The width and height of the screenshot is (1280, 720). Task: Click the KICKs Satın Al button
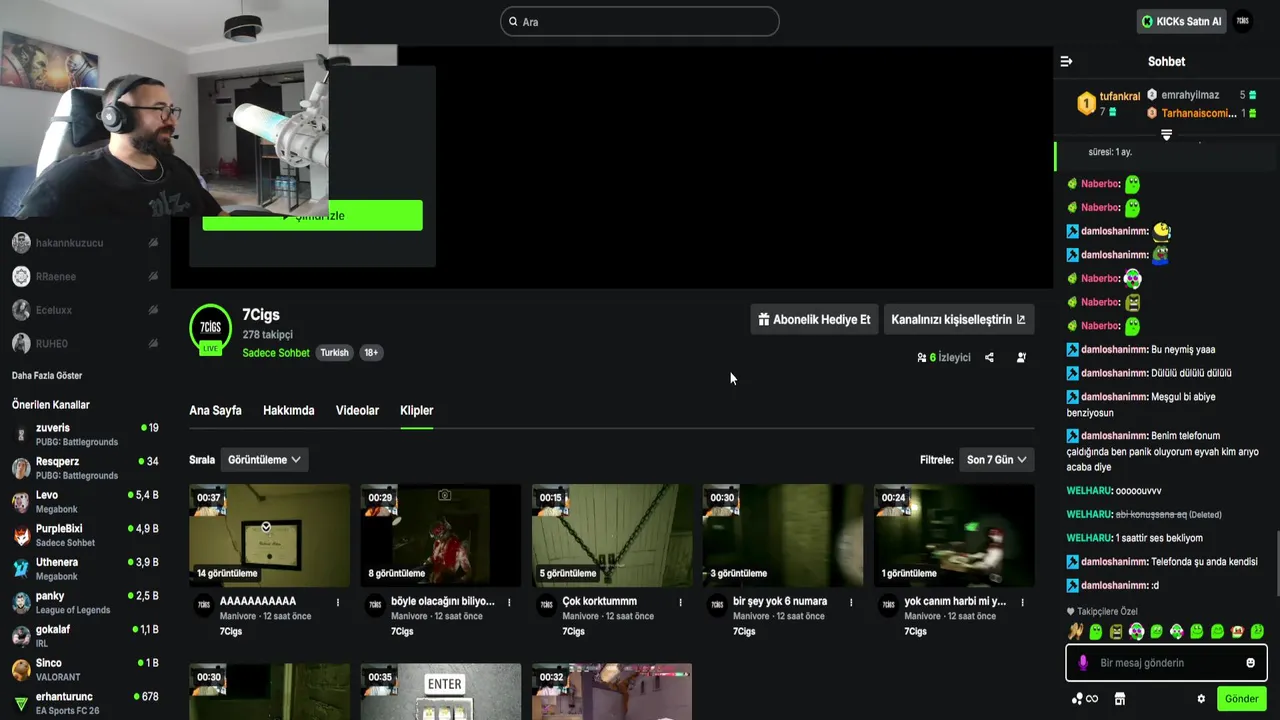tap(1181, 21)
